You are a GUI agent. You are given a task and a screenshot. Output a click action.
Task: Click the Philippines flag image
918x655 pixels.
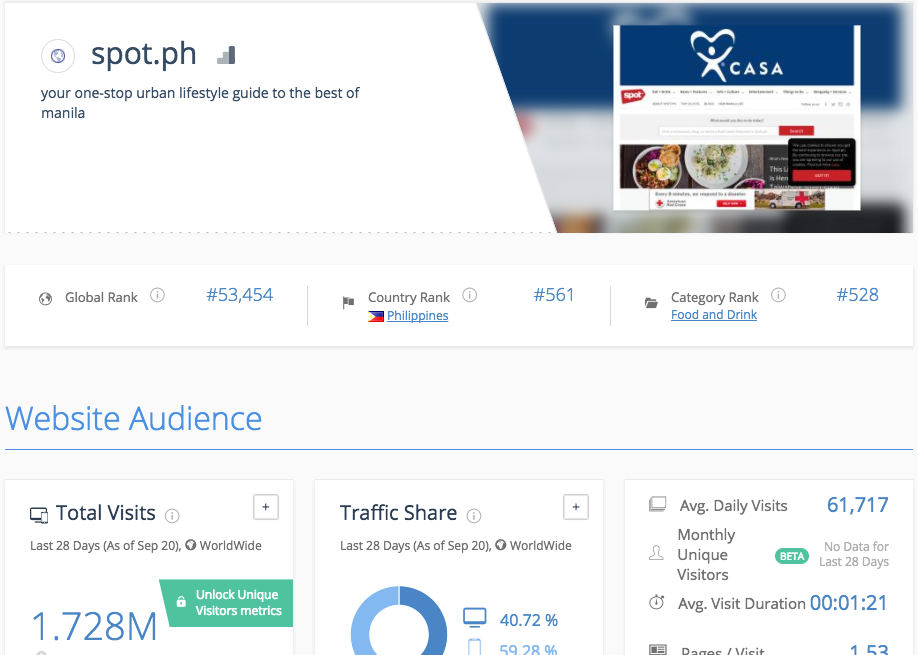(x=376, y=317)
